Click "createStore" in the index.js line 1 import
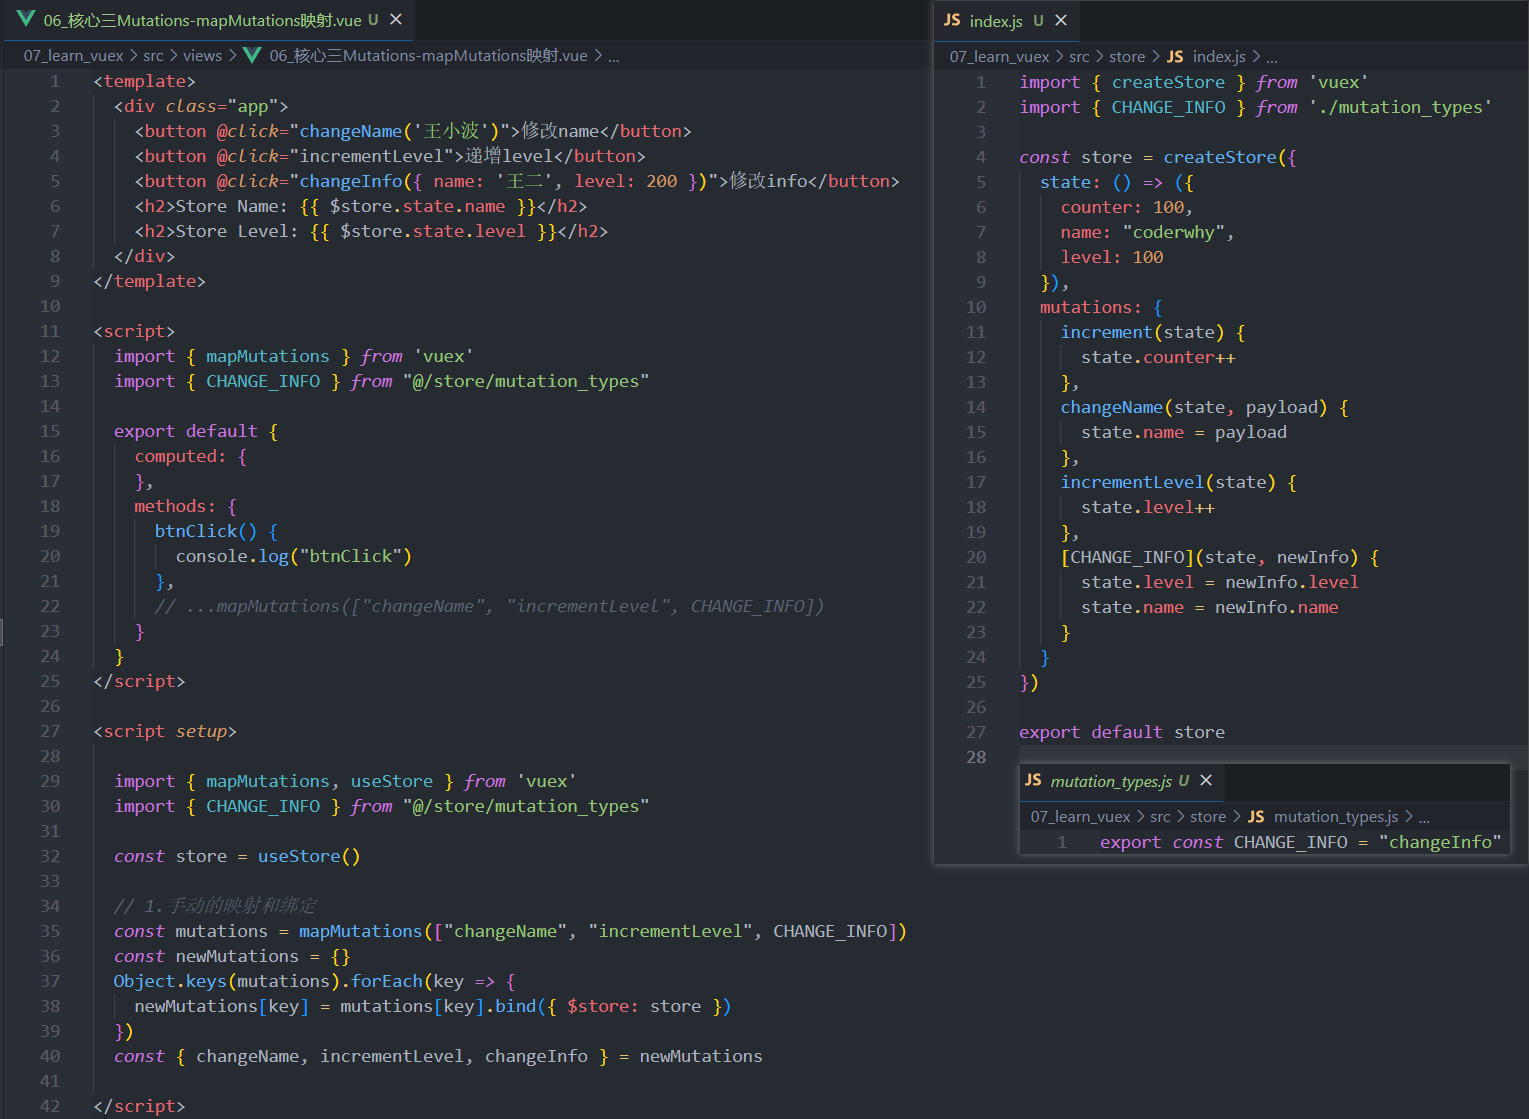The height and width of the screenshot is (1119, 1529). coord(1168,82)
